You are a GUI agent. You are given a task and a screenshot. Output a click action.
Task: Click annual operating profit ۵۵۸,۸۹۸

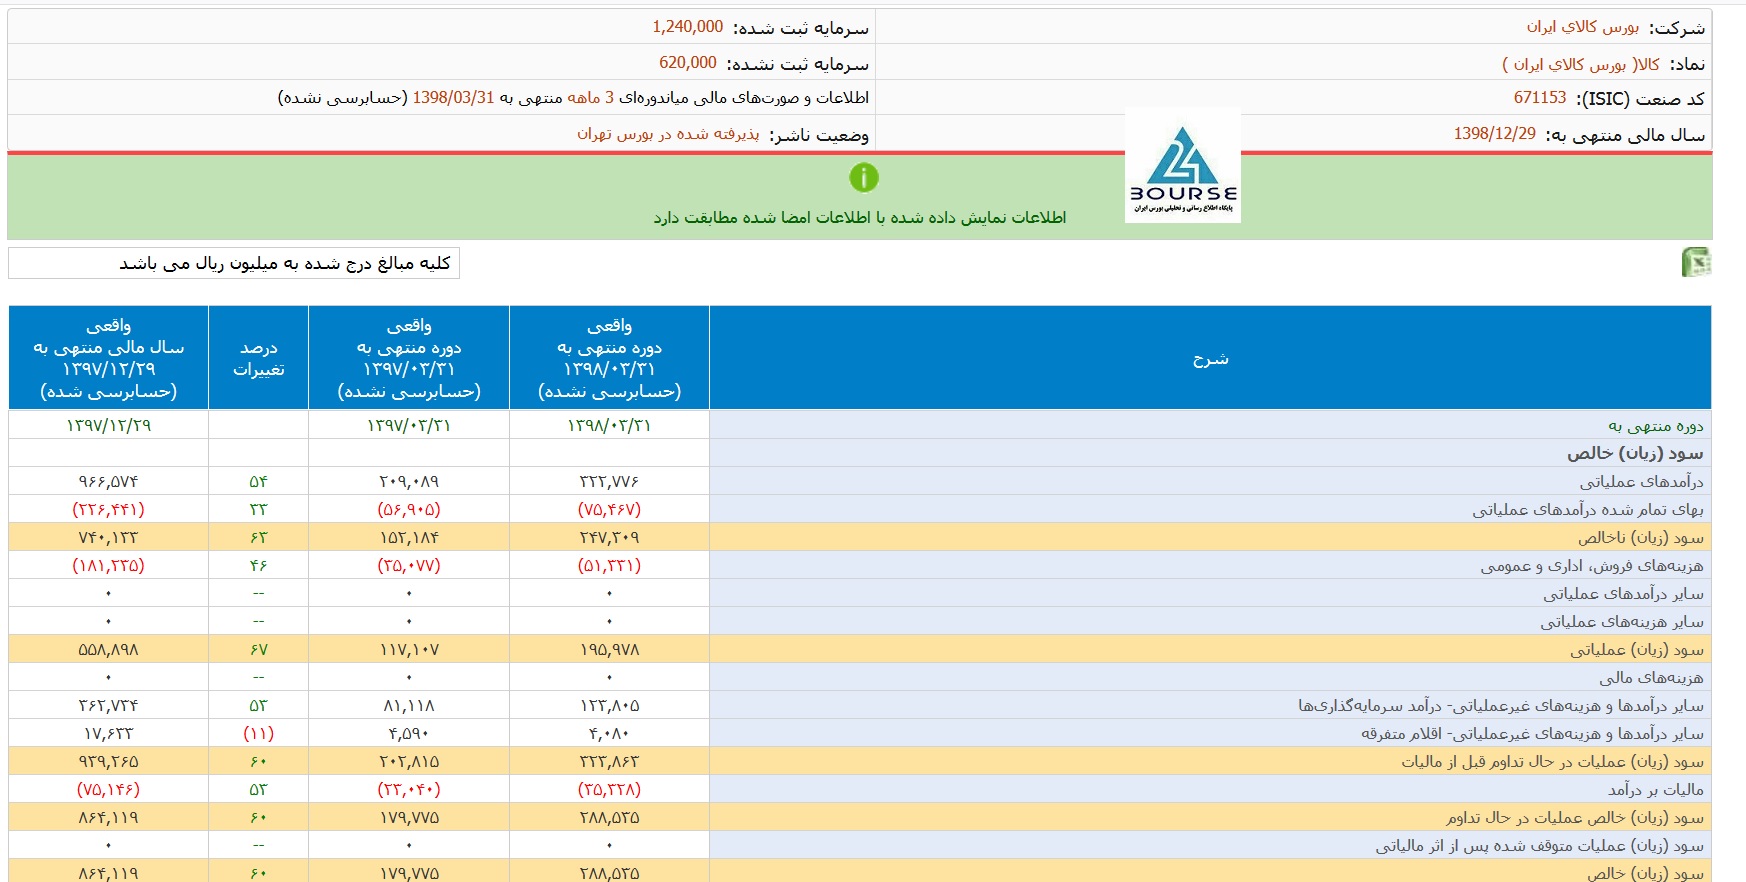(109, 650)
